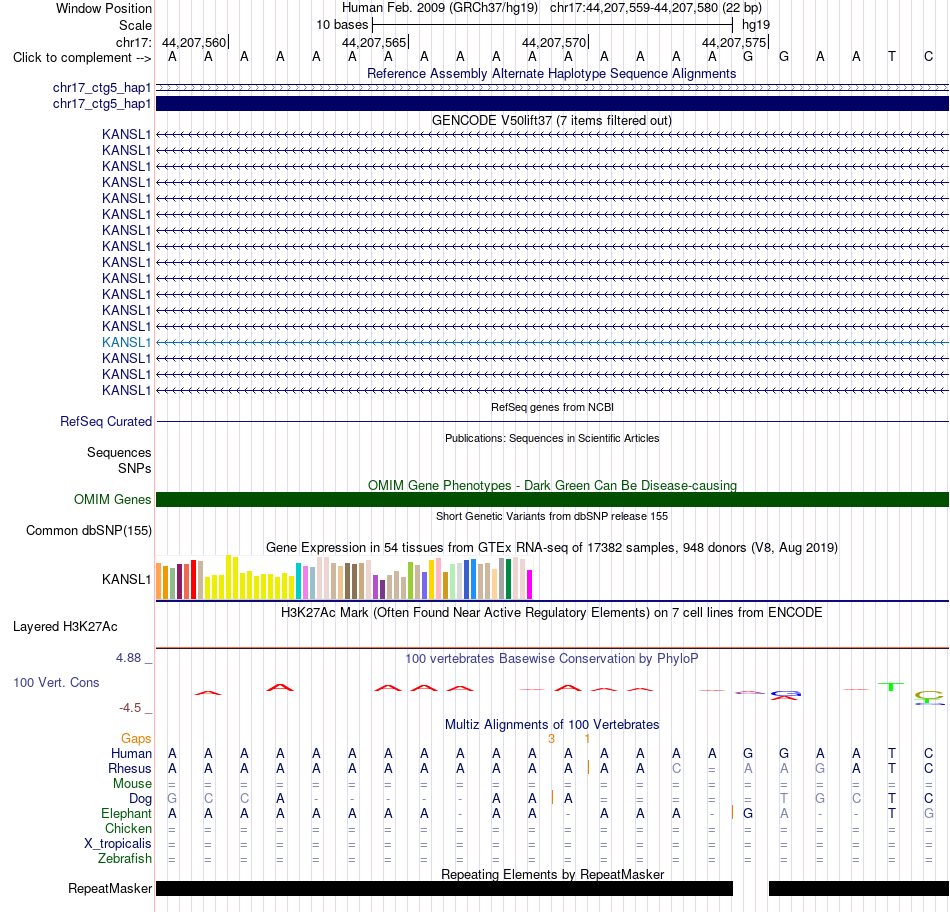The image size is (950, 912).
Task: Click the Rhesus species label
Action: (130, 768)
